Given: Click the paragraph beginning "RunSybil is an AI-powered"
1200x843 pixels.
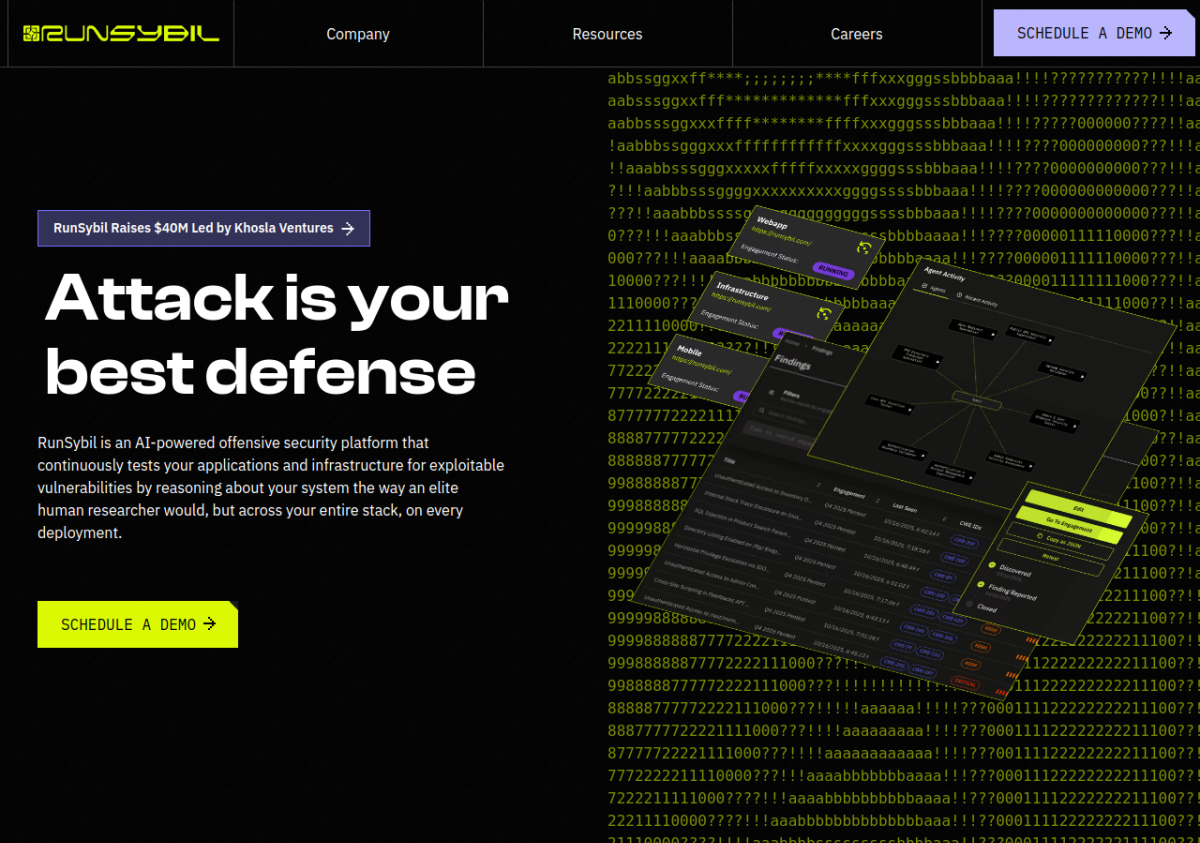Looking at the screenshot, I should (271, 487).
